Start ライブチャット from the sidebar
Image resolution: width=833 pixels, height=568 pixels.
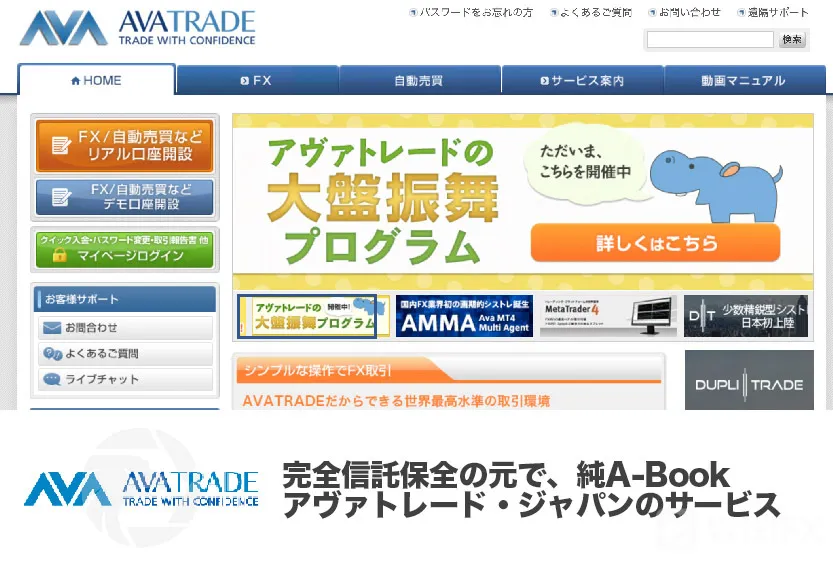tap(125, 379)
